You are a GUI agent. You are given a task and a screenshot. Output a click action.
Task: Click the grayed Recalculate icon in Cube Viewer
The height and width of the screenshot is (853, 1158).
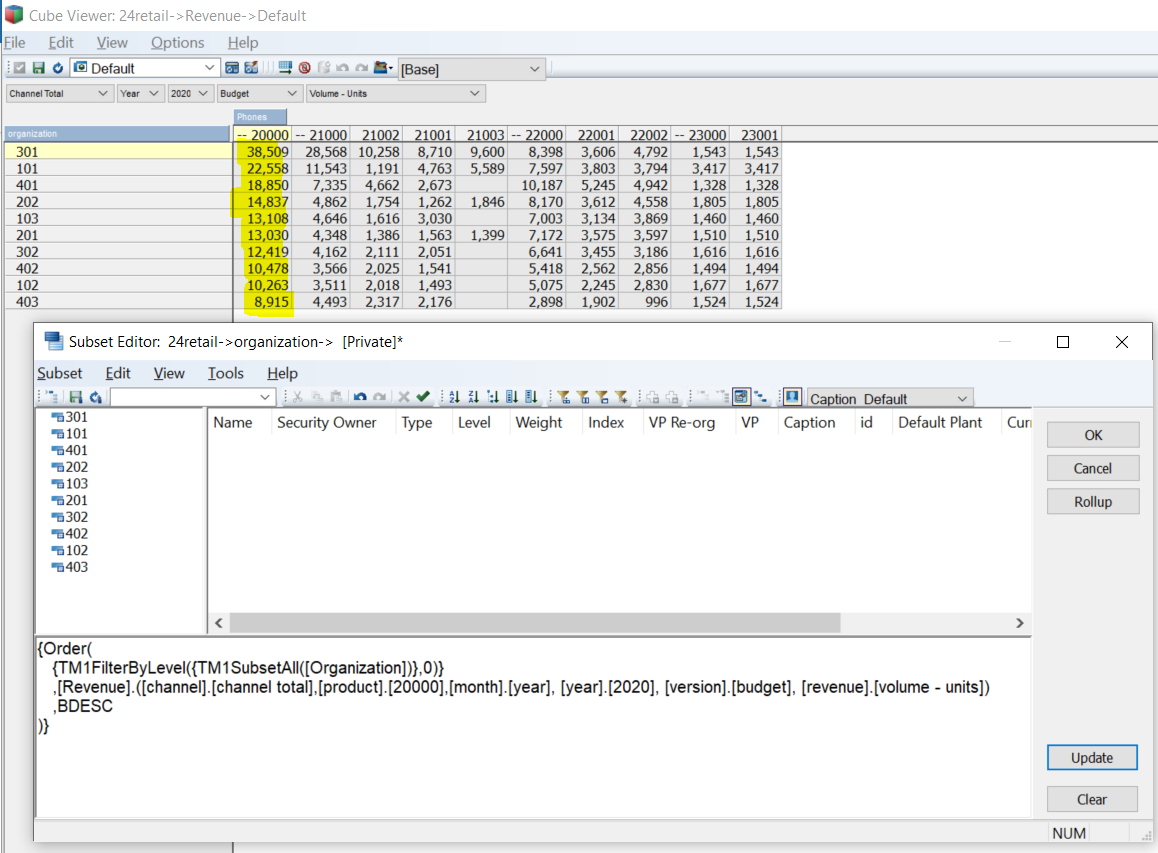(20, 68)
